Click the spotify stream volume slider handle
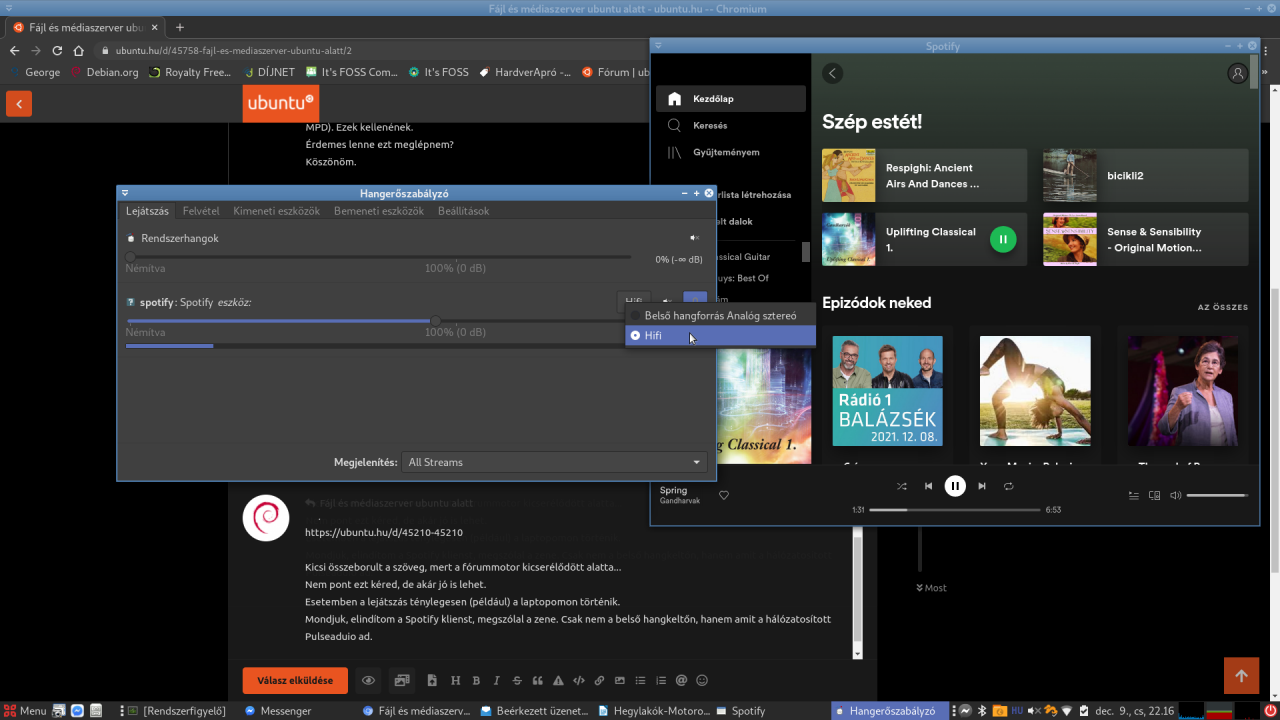 pos(435,321)
